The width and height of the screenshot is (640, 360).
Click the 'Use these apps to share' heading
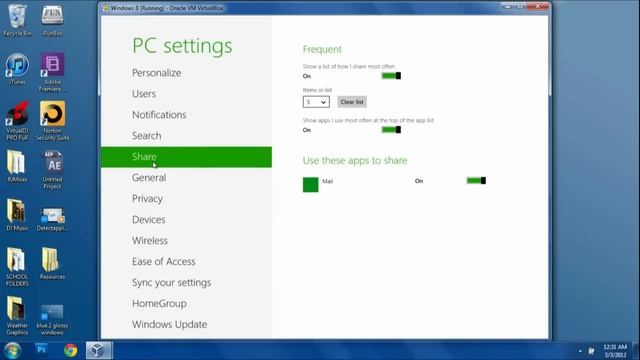[355, 160]
